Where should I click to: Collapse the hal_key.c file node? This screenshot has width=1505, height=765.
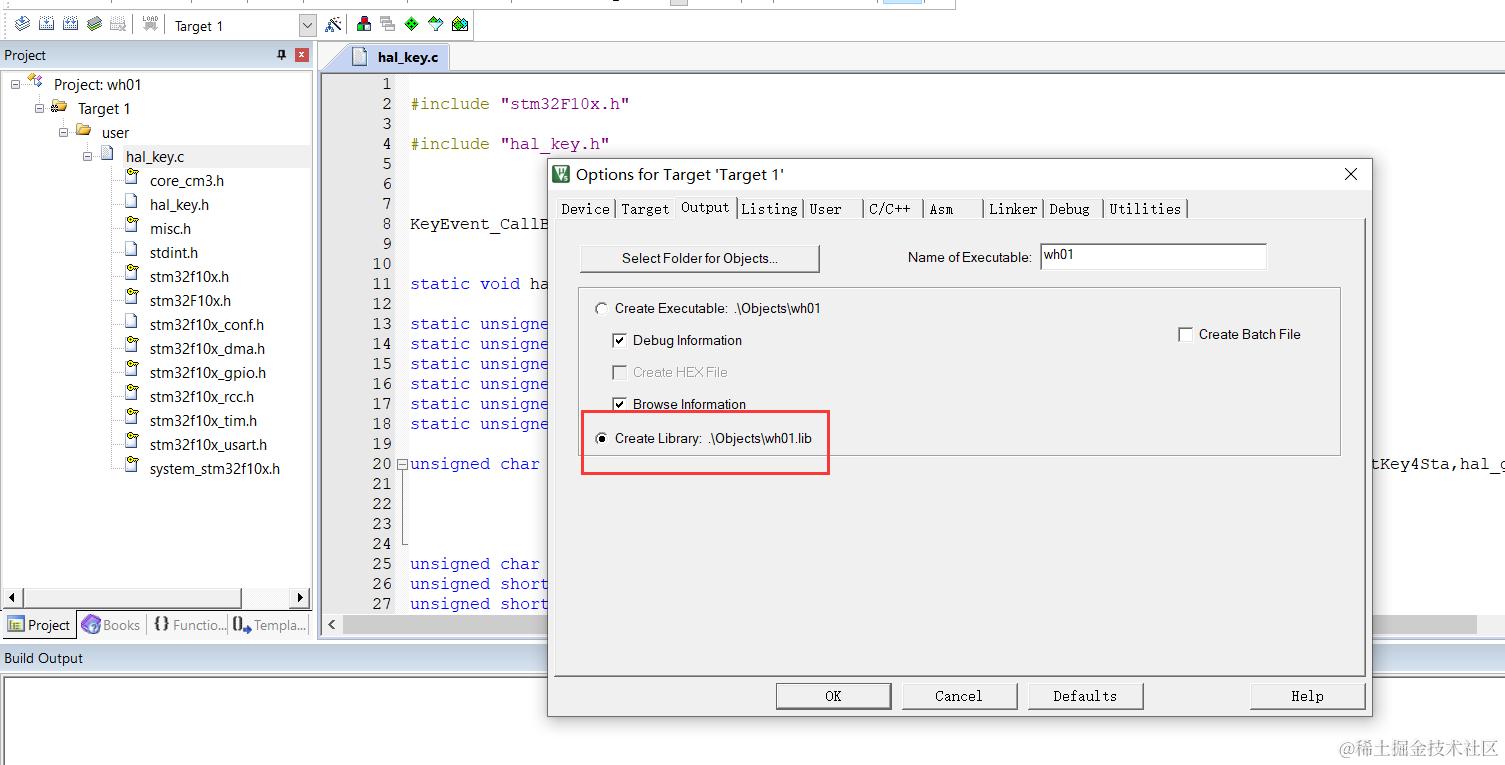87,156
